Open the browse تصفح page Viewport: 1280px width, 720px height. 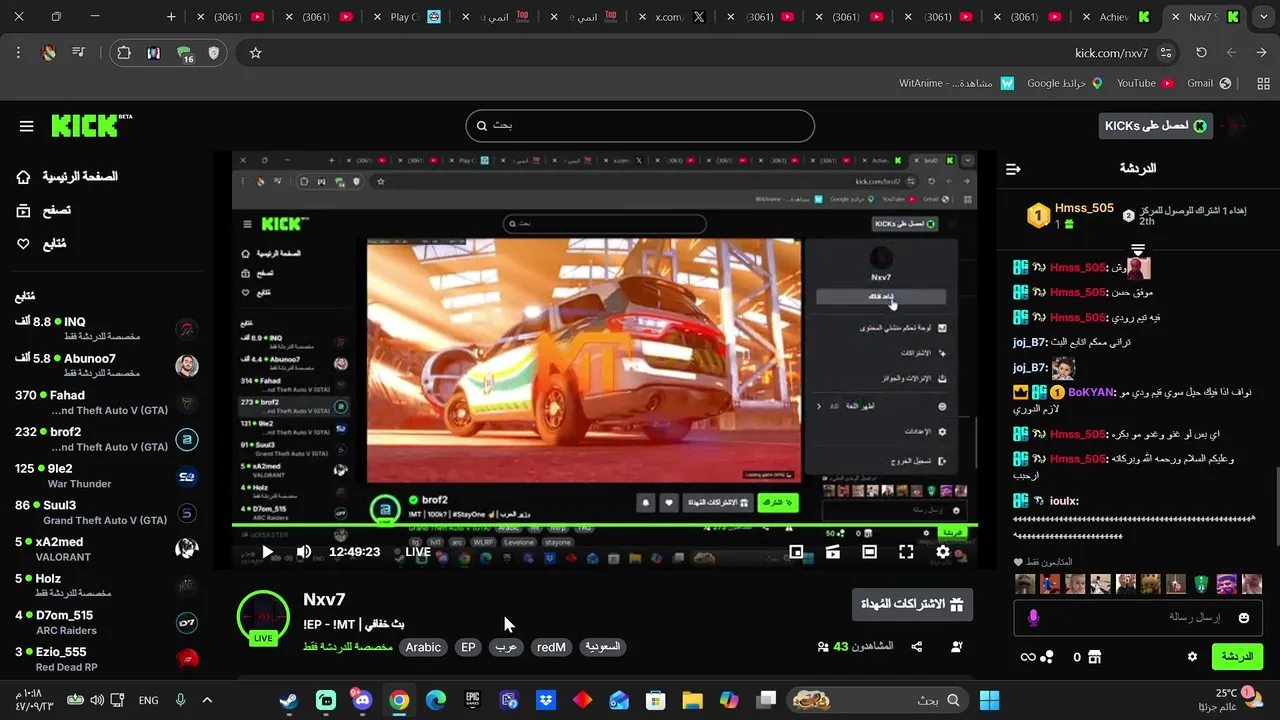click(43, 210)
